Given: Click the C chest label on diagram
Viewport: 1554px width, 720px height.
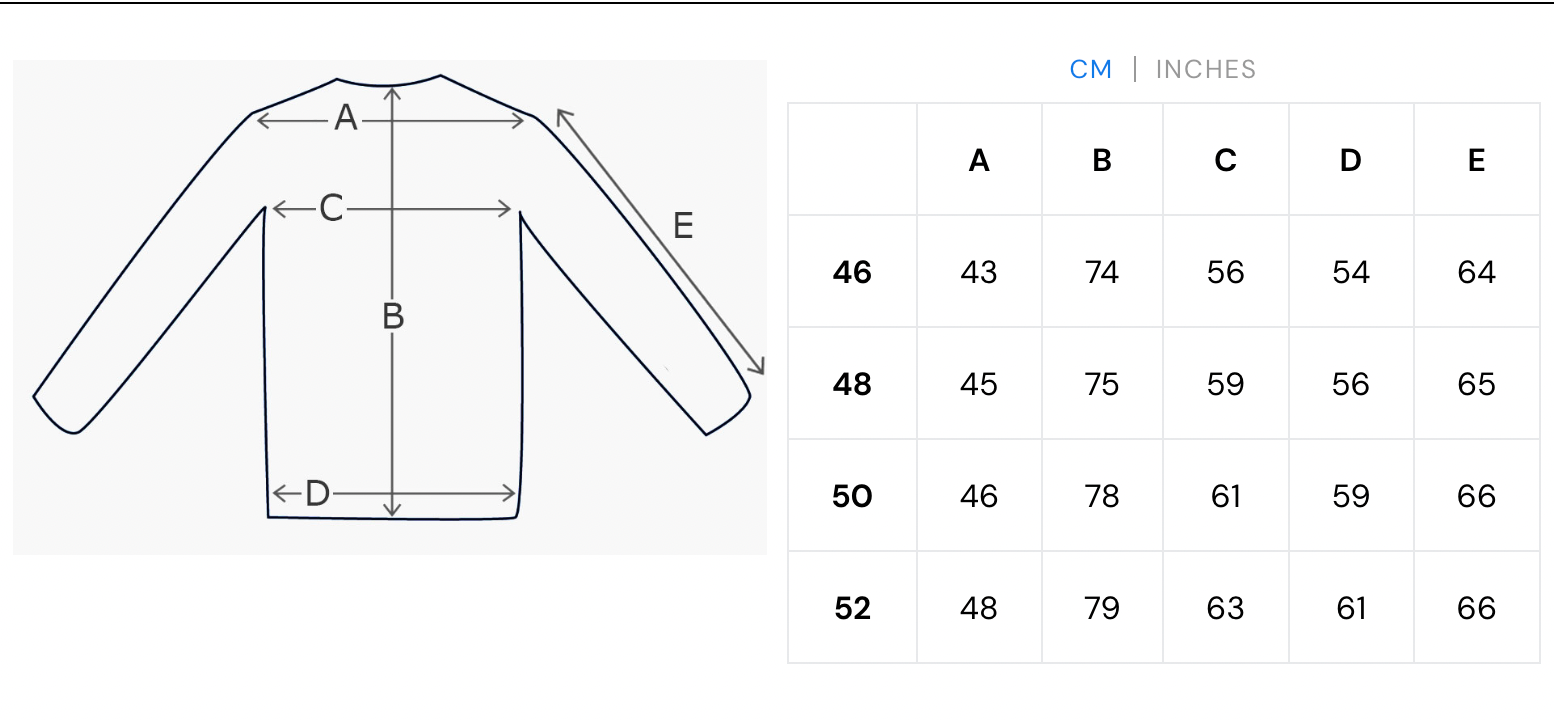Looking at the screenshot, I should coord(331,208).
